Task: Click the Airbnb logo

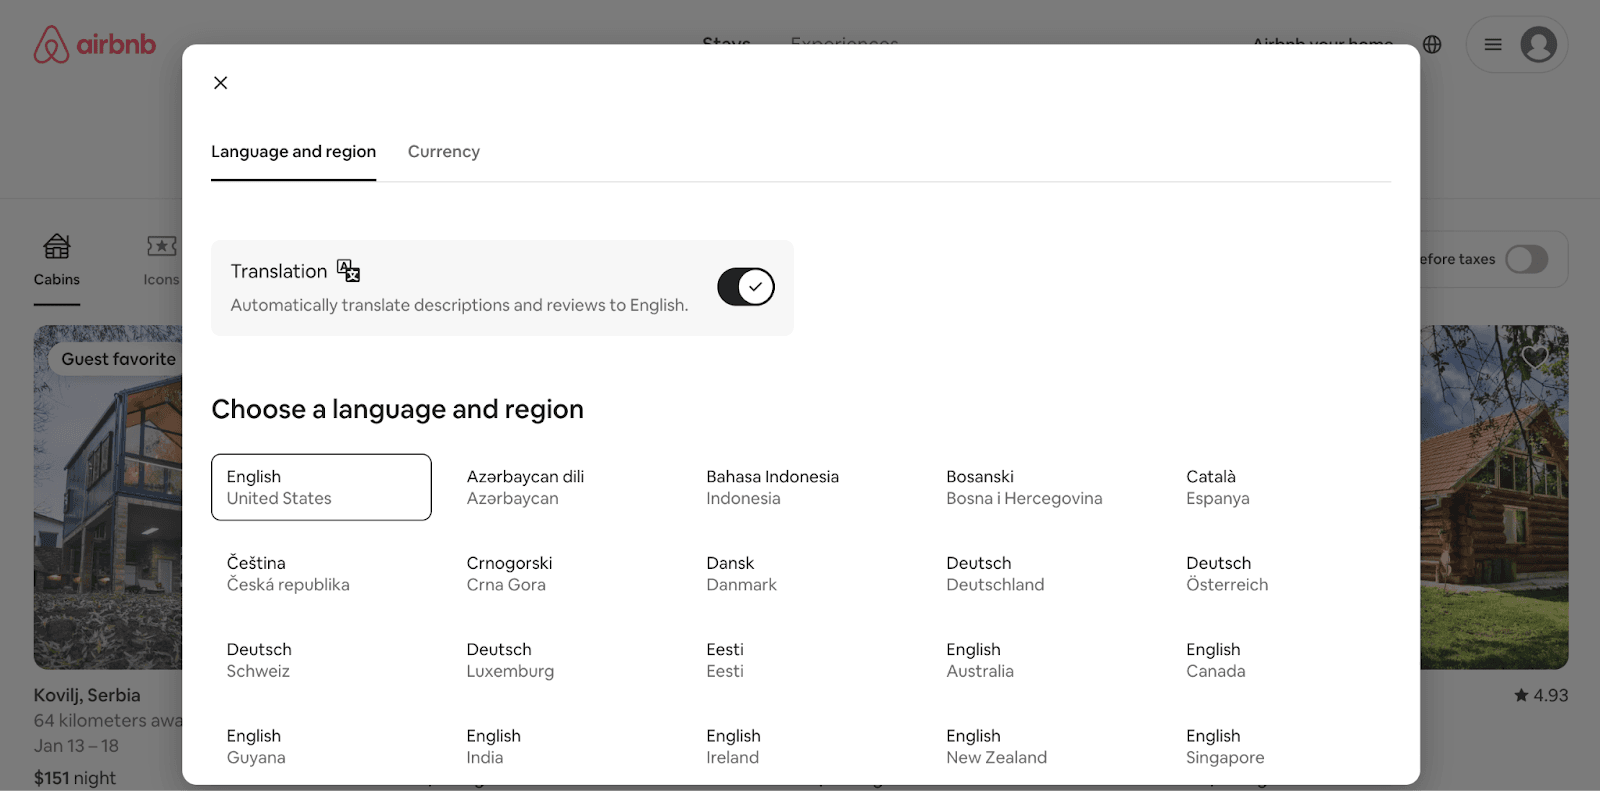Action: pyautogui.click(x=95, y=45)
